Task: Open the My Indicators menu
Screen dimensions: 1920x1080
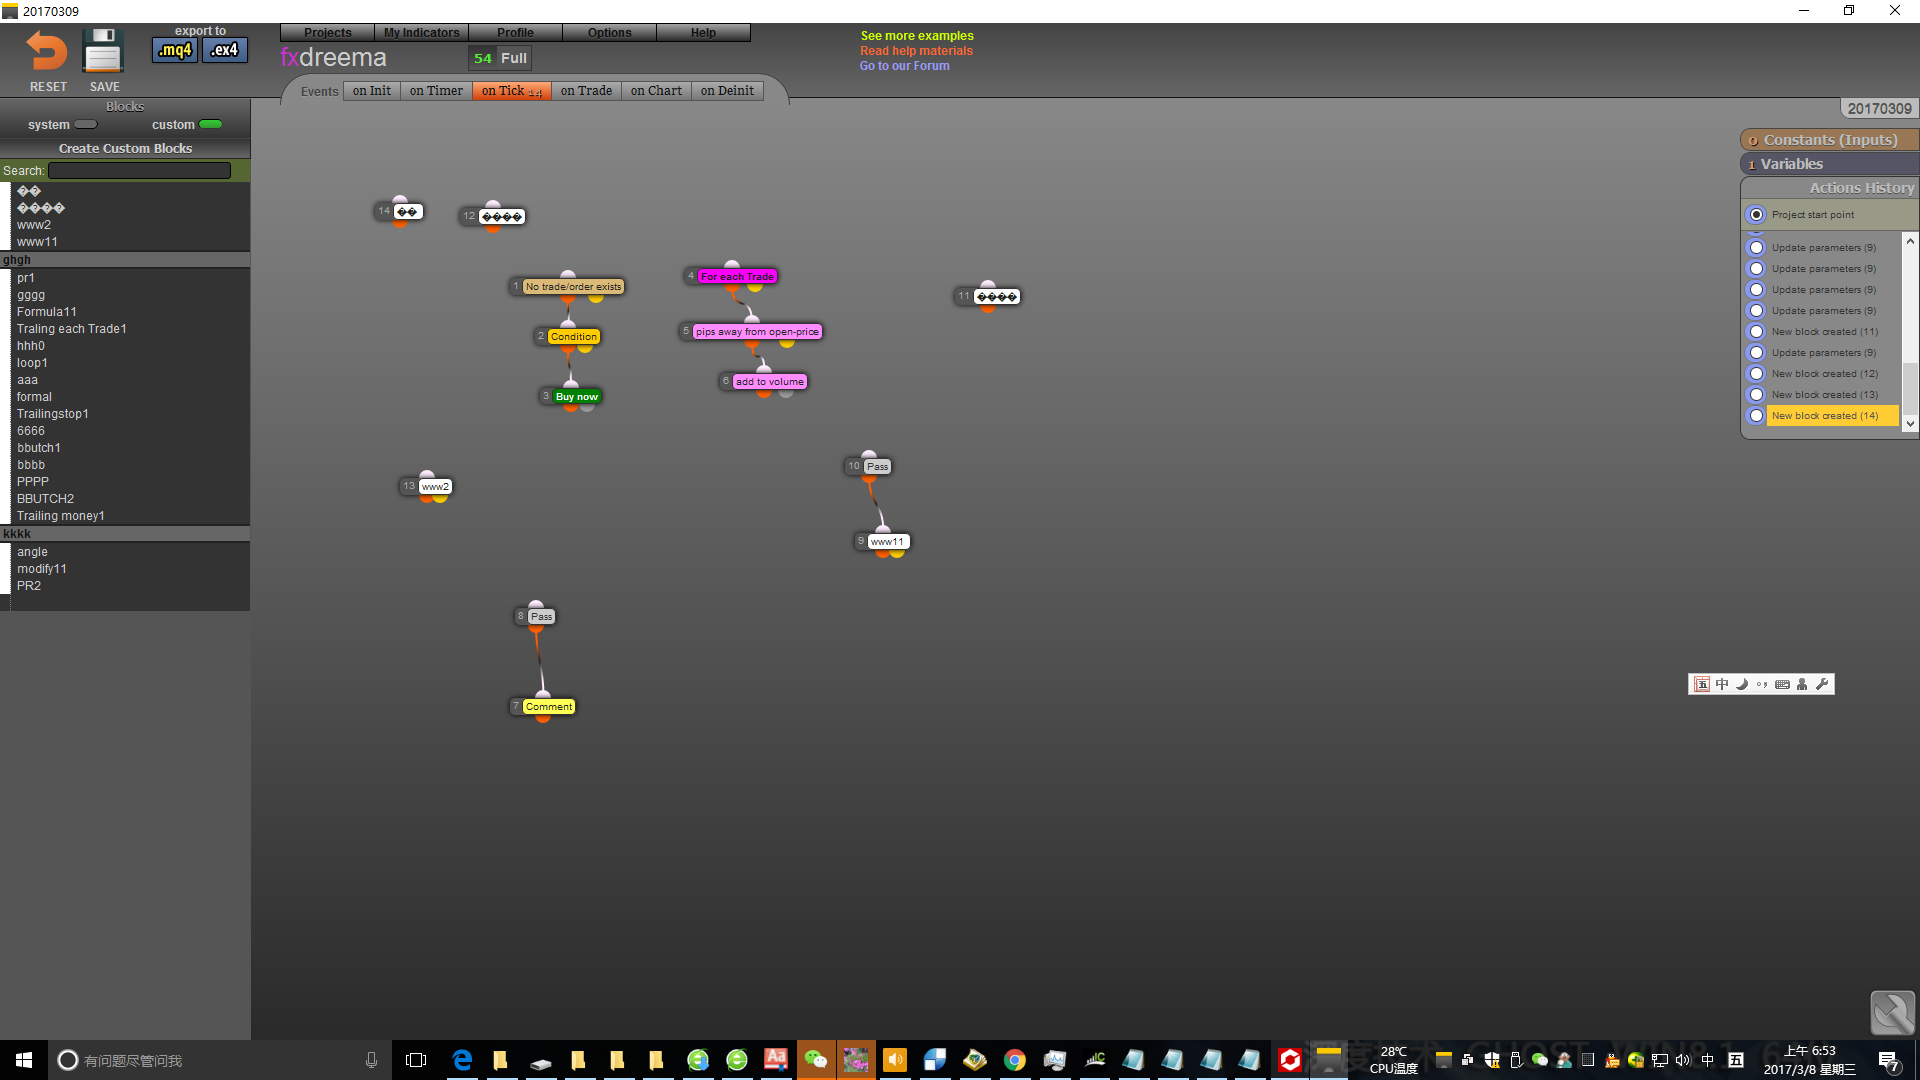Action: click(421, 33)
